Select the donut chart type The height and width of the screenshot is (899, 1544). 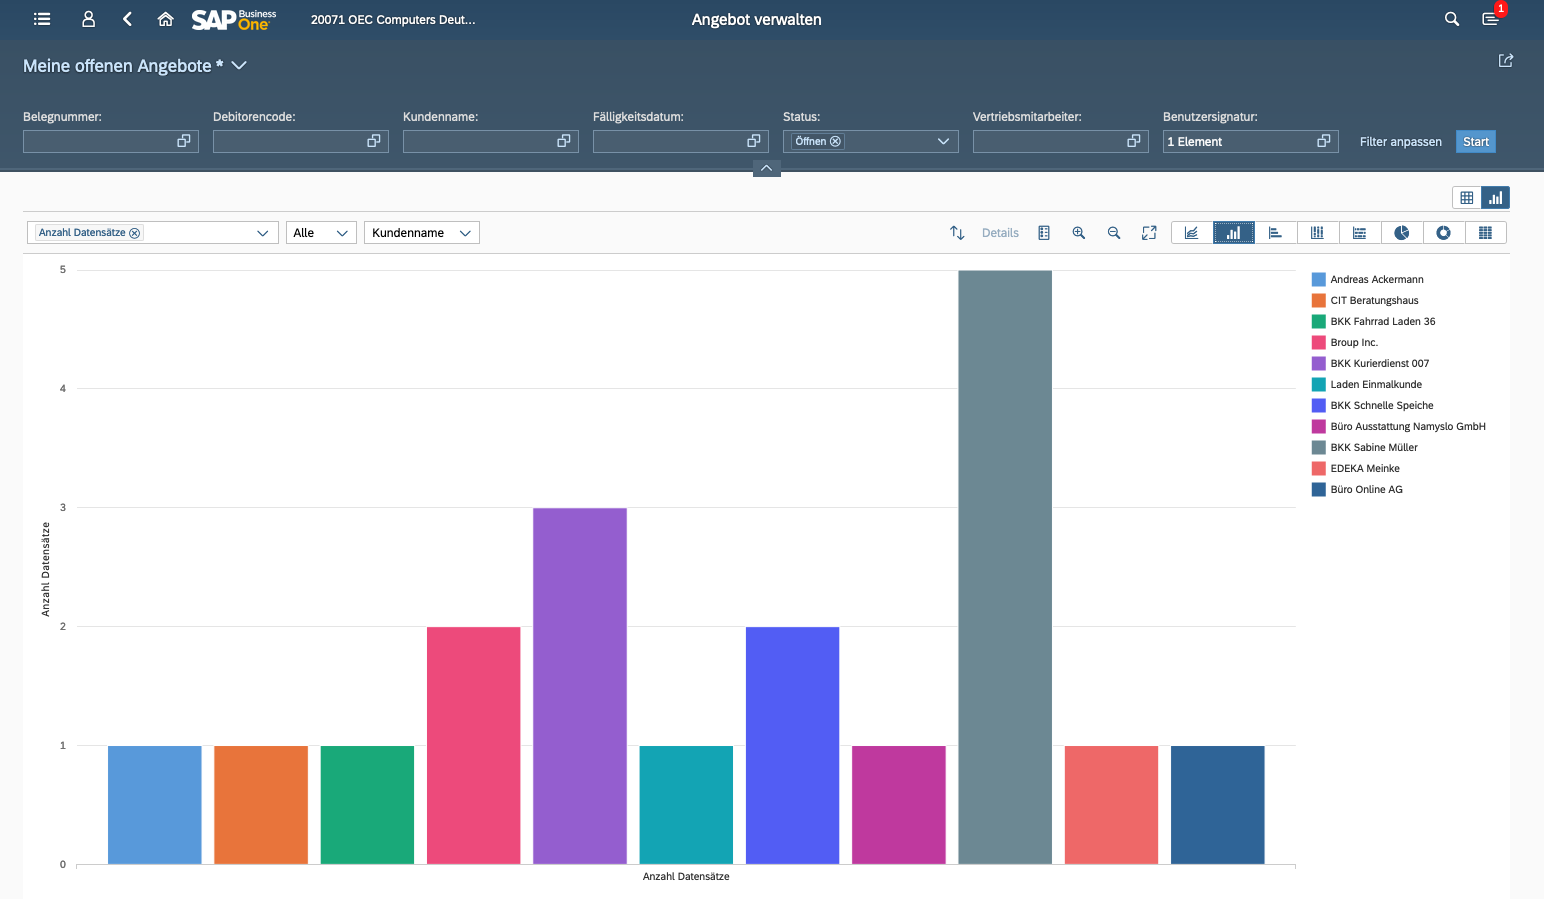[1443, 233]
